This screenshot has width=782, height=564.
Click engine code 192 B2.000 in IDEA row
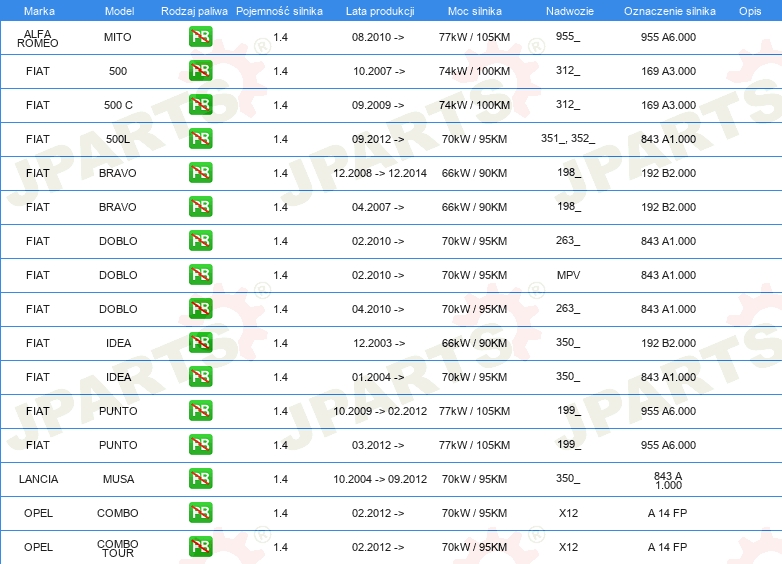click(x=668, y=343)
